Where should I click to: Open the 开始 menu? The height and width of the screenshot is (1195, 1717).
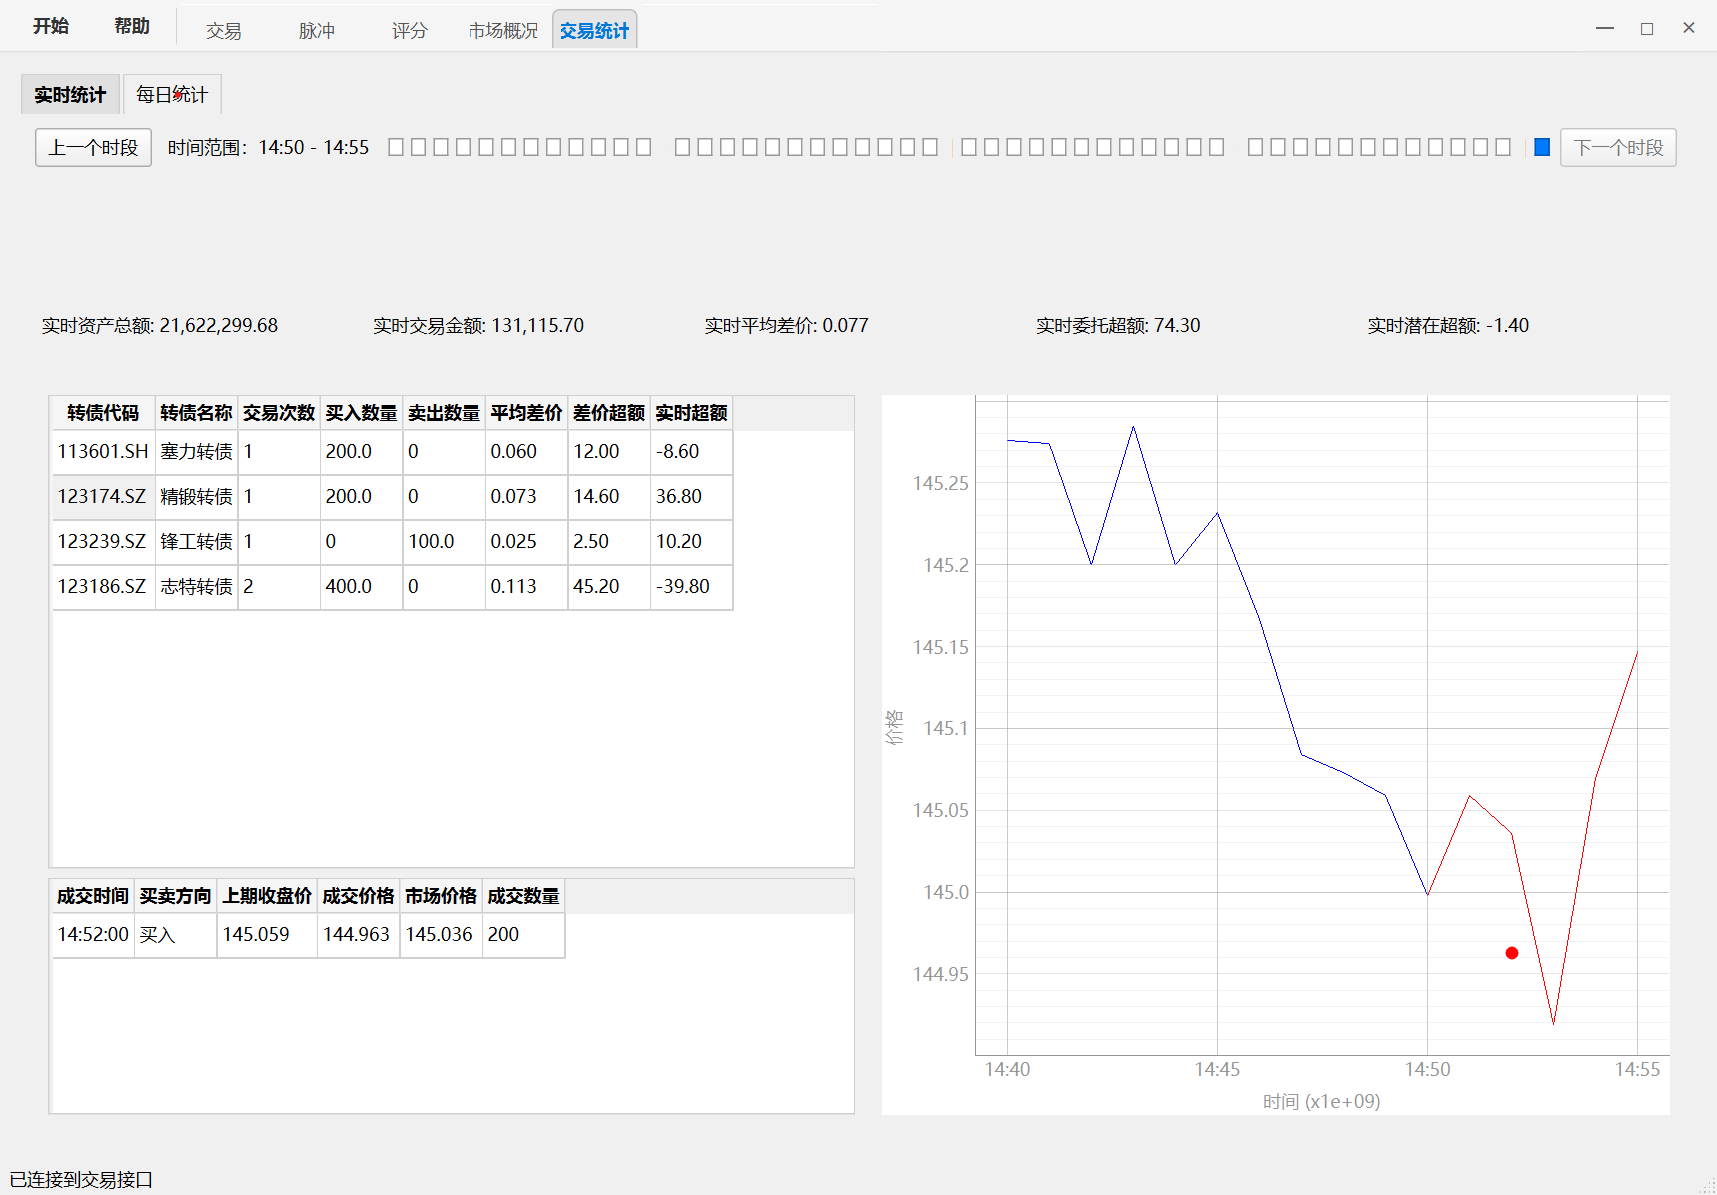(50, 26)
